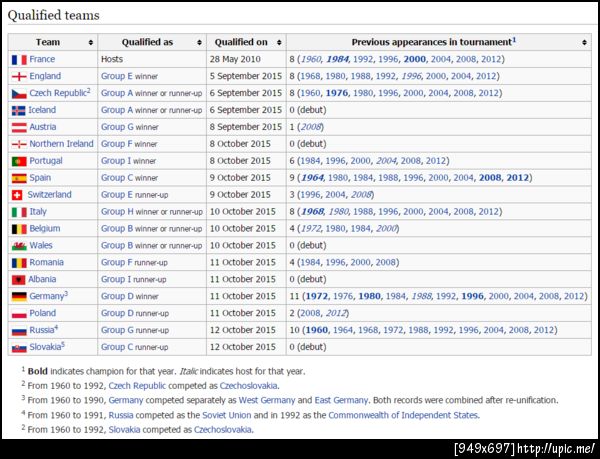Follow Group I link in Portugal row

115,161
